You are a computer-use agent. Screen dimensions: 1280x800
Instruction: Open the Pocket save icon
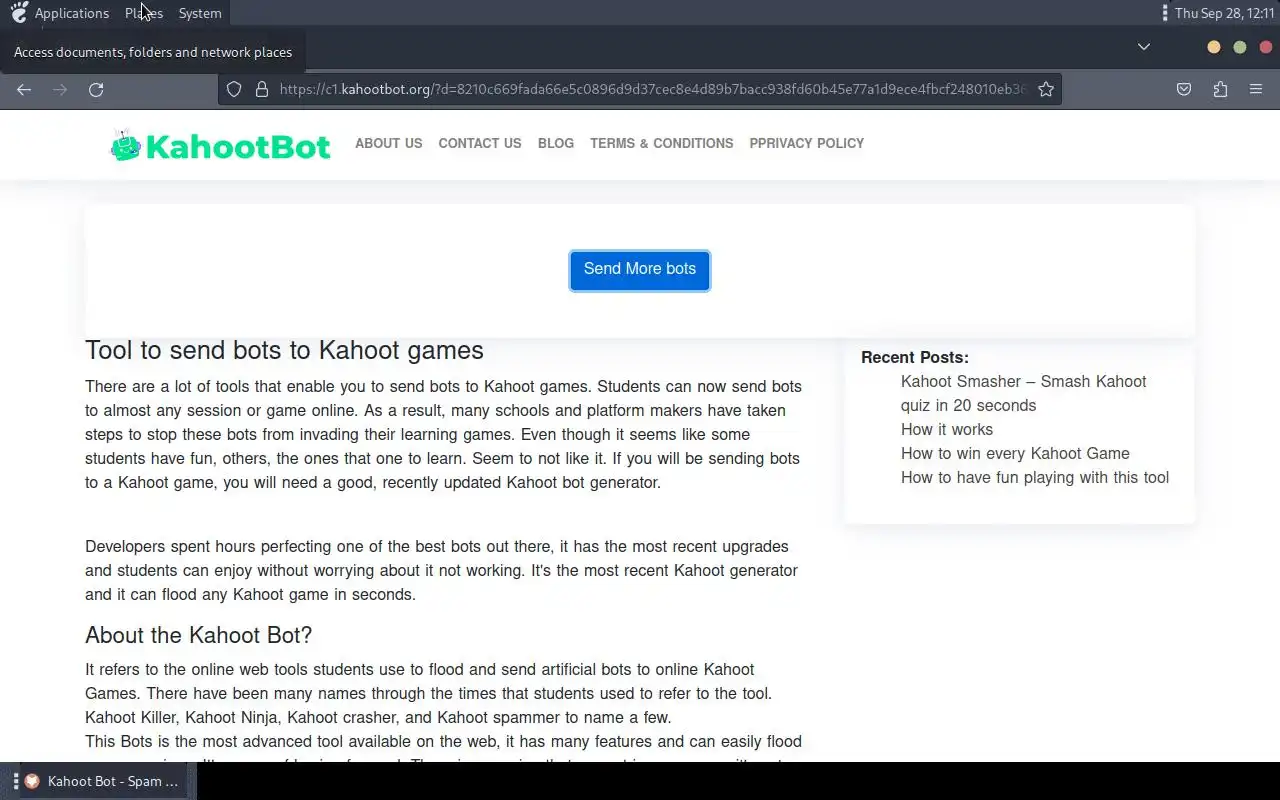pos(1184,90)
